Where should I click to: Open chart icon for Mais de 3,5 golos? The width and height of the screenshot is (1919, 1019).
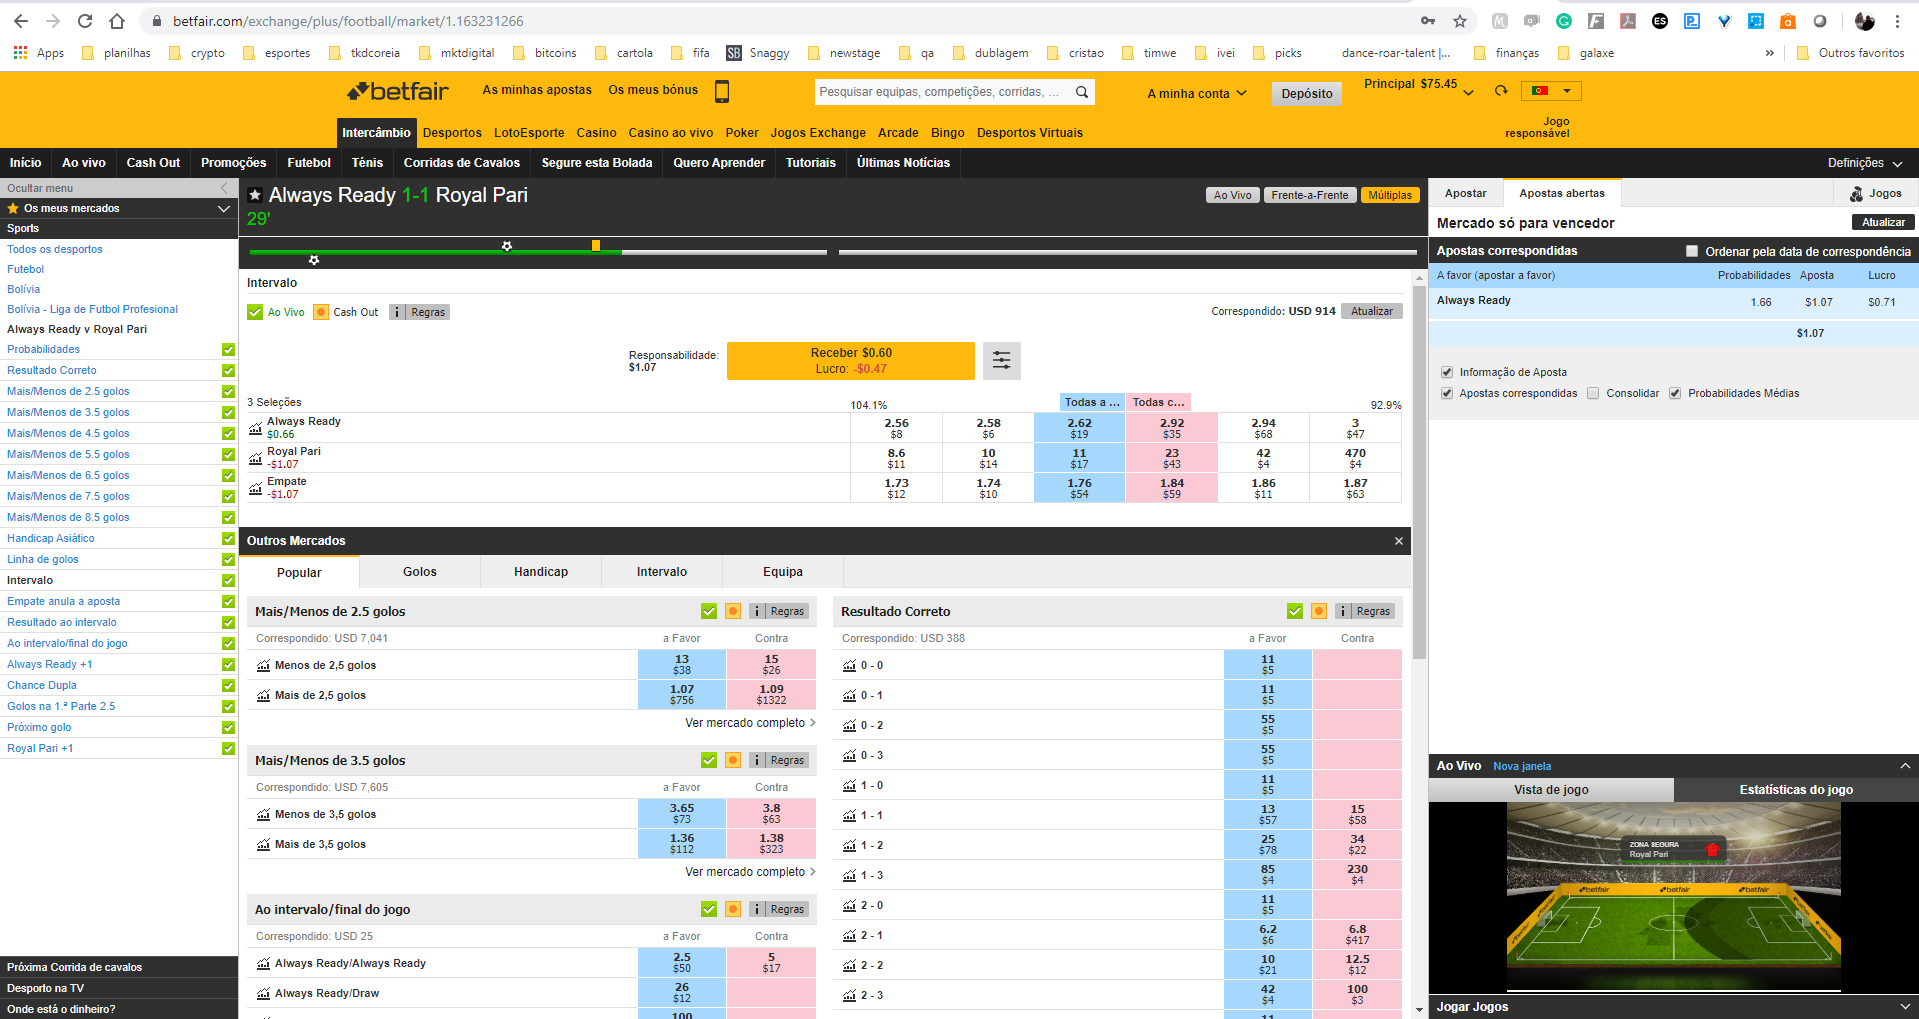coord(263,844)
